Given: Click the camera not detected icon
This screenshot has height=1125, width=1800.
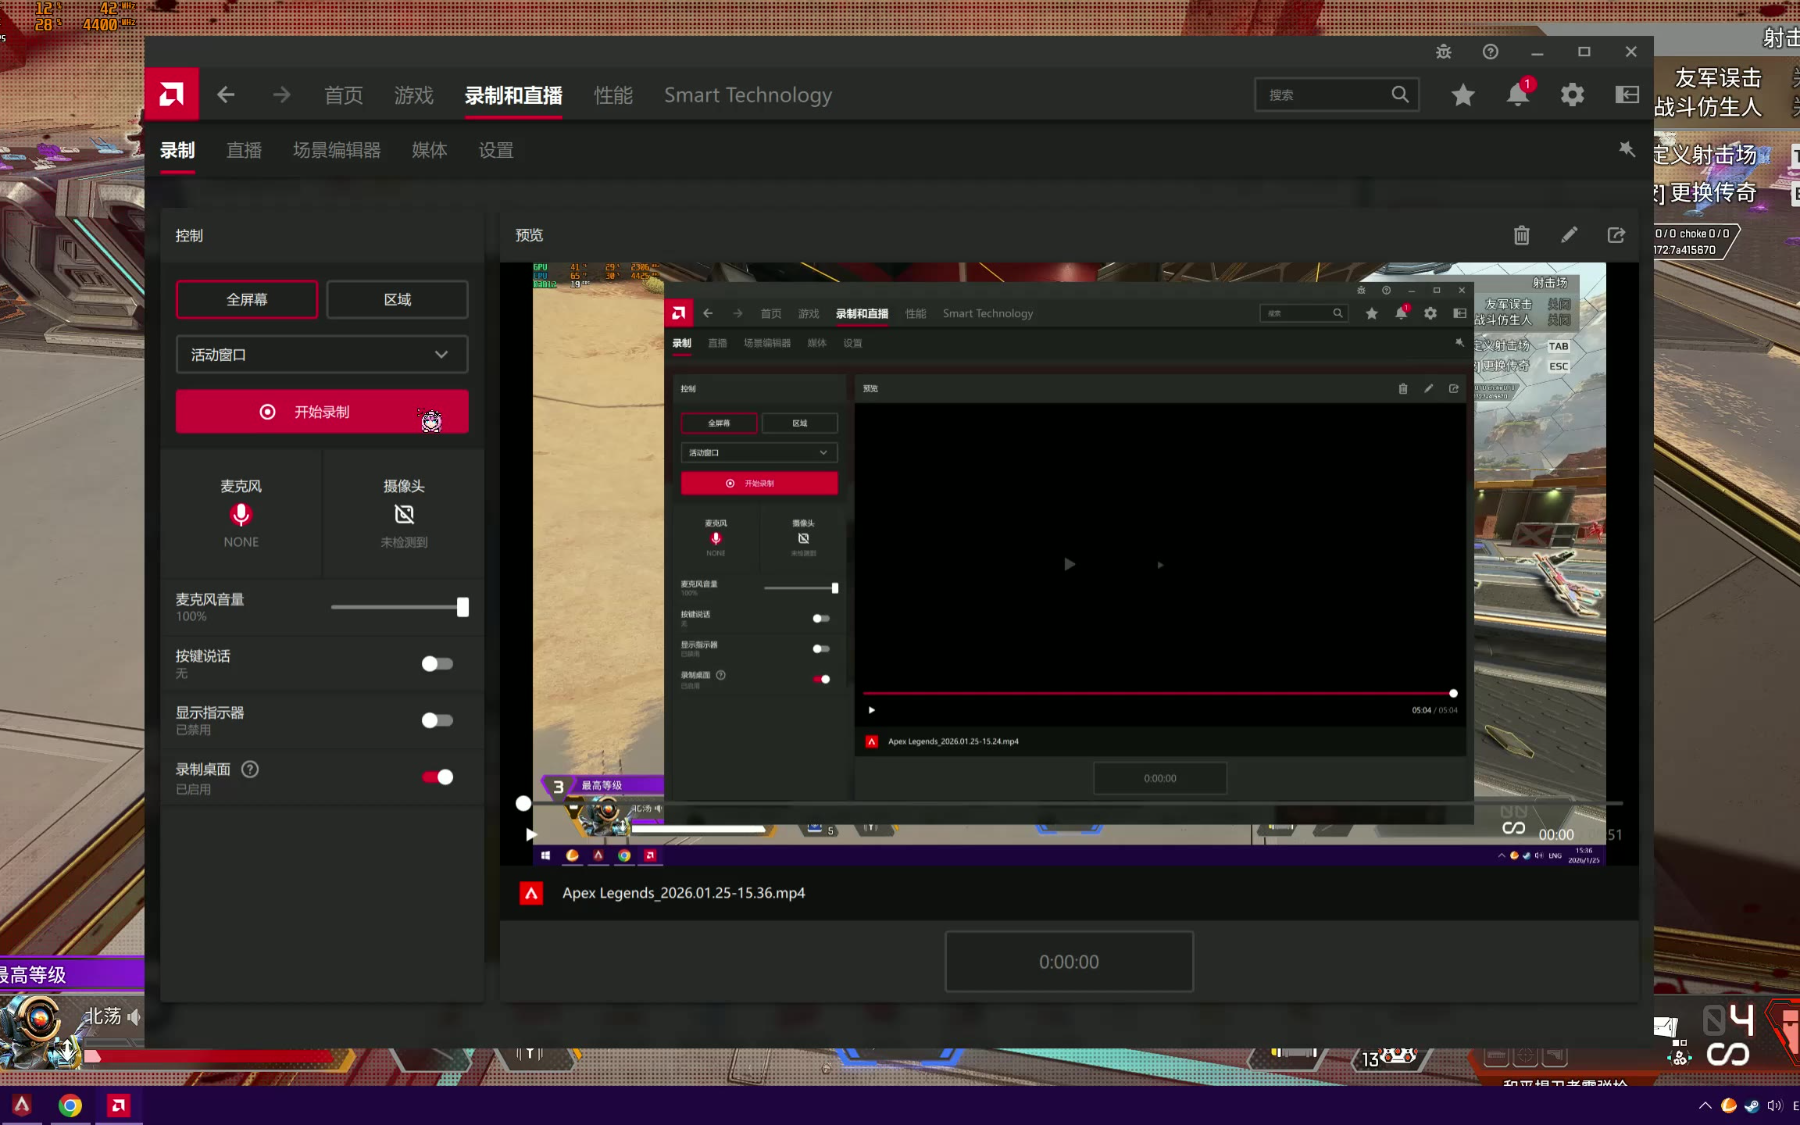Looking at the screenshot, I should click(404, 515).
